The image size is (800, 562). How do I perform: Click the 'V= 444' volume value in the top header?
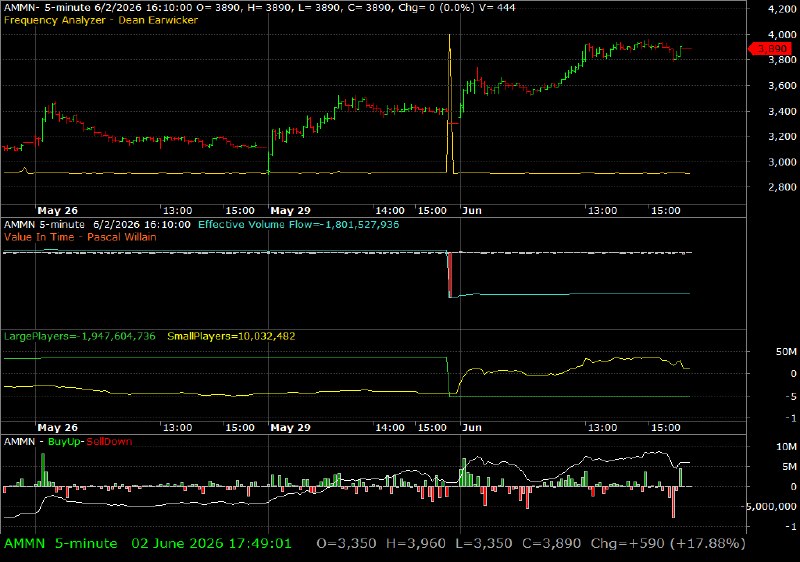tap(496, 8)
